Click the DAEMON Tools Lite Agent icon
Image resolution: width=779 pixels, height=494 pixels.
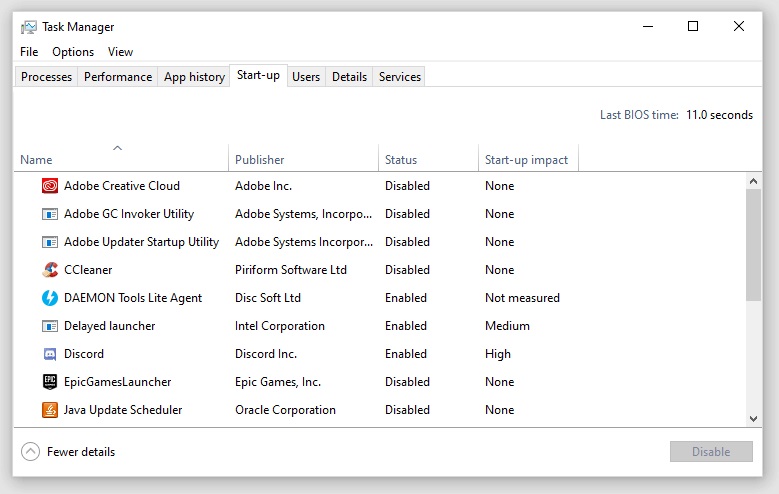pyautogui.click(x=50, y=298)
